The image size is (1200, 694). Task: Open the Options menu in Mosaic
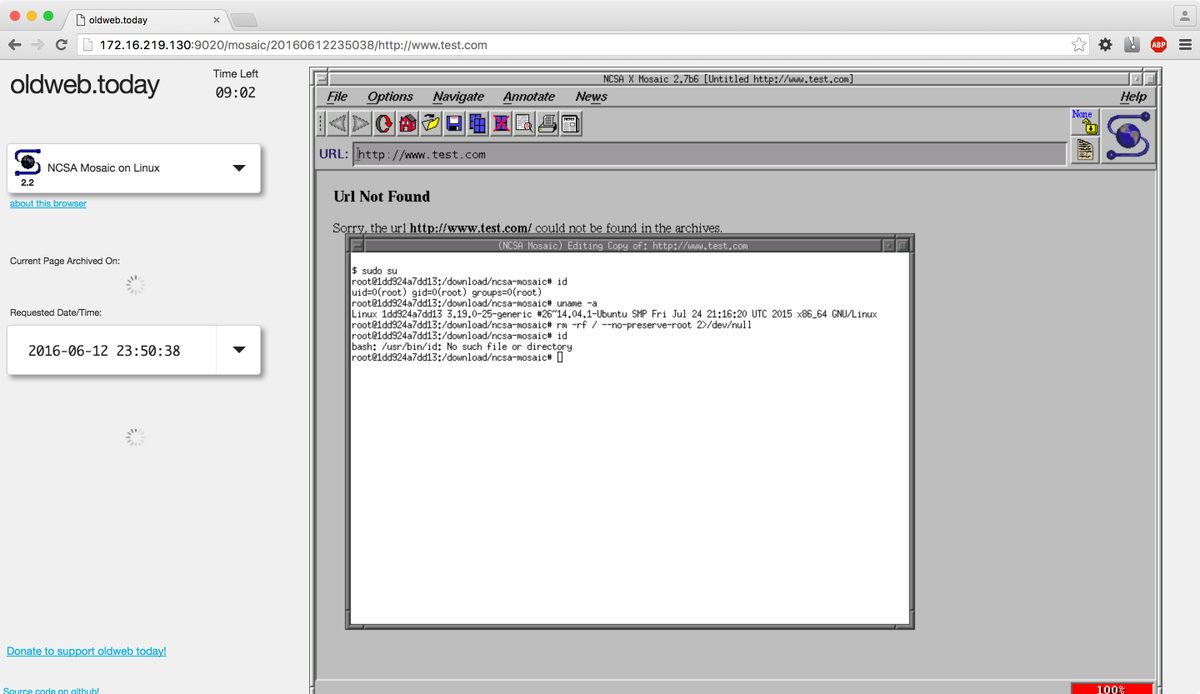tap(390, 97)
